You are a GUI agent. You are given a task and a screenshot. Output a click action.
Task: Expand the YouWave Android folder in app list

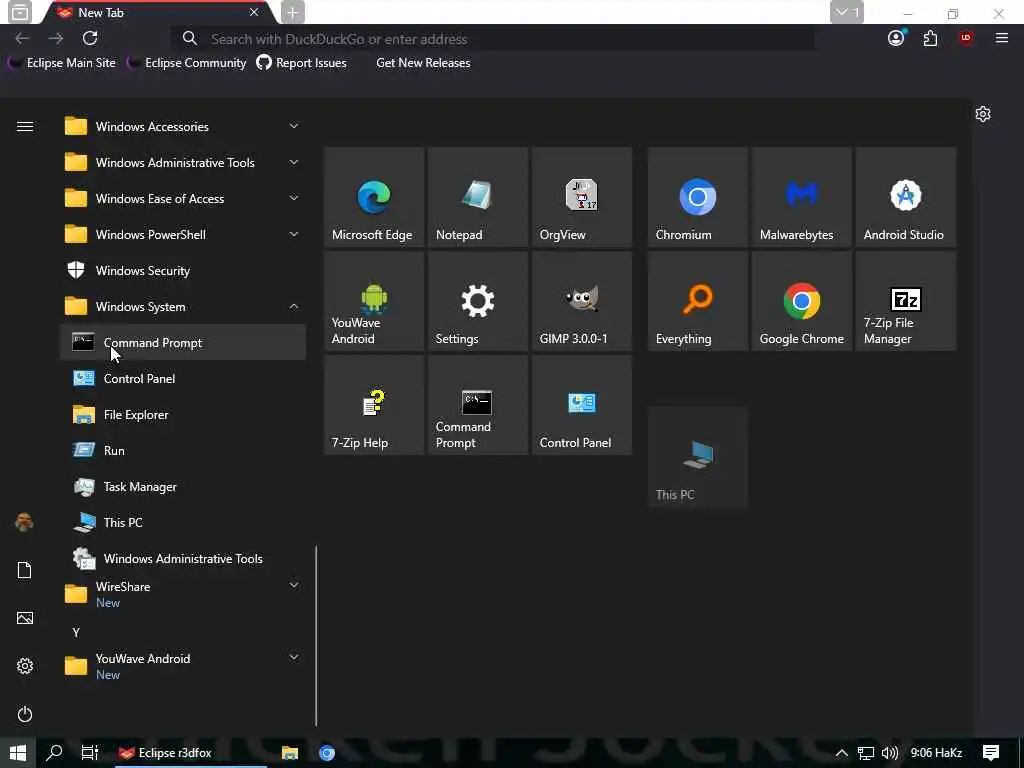tap(183, 666)
